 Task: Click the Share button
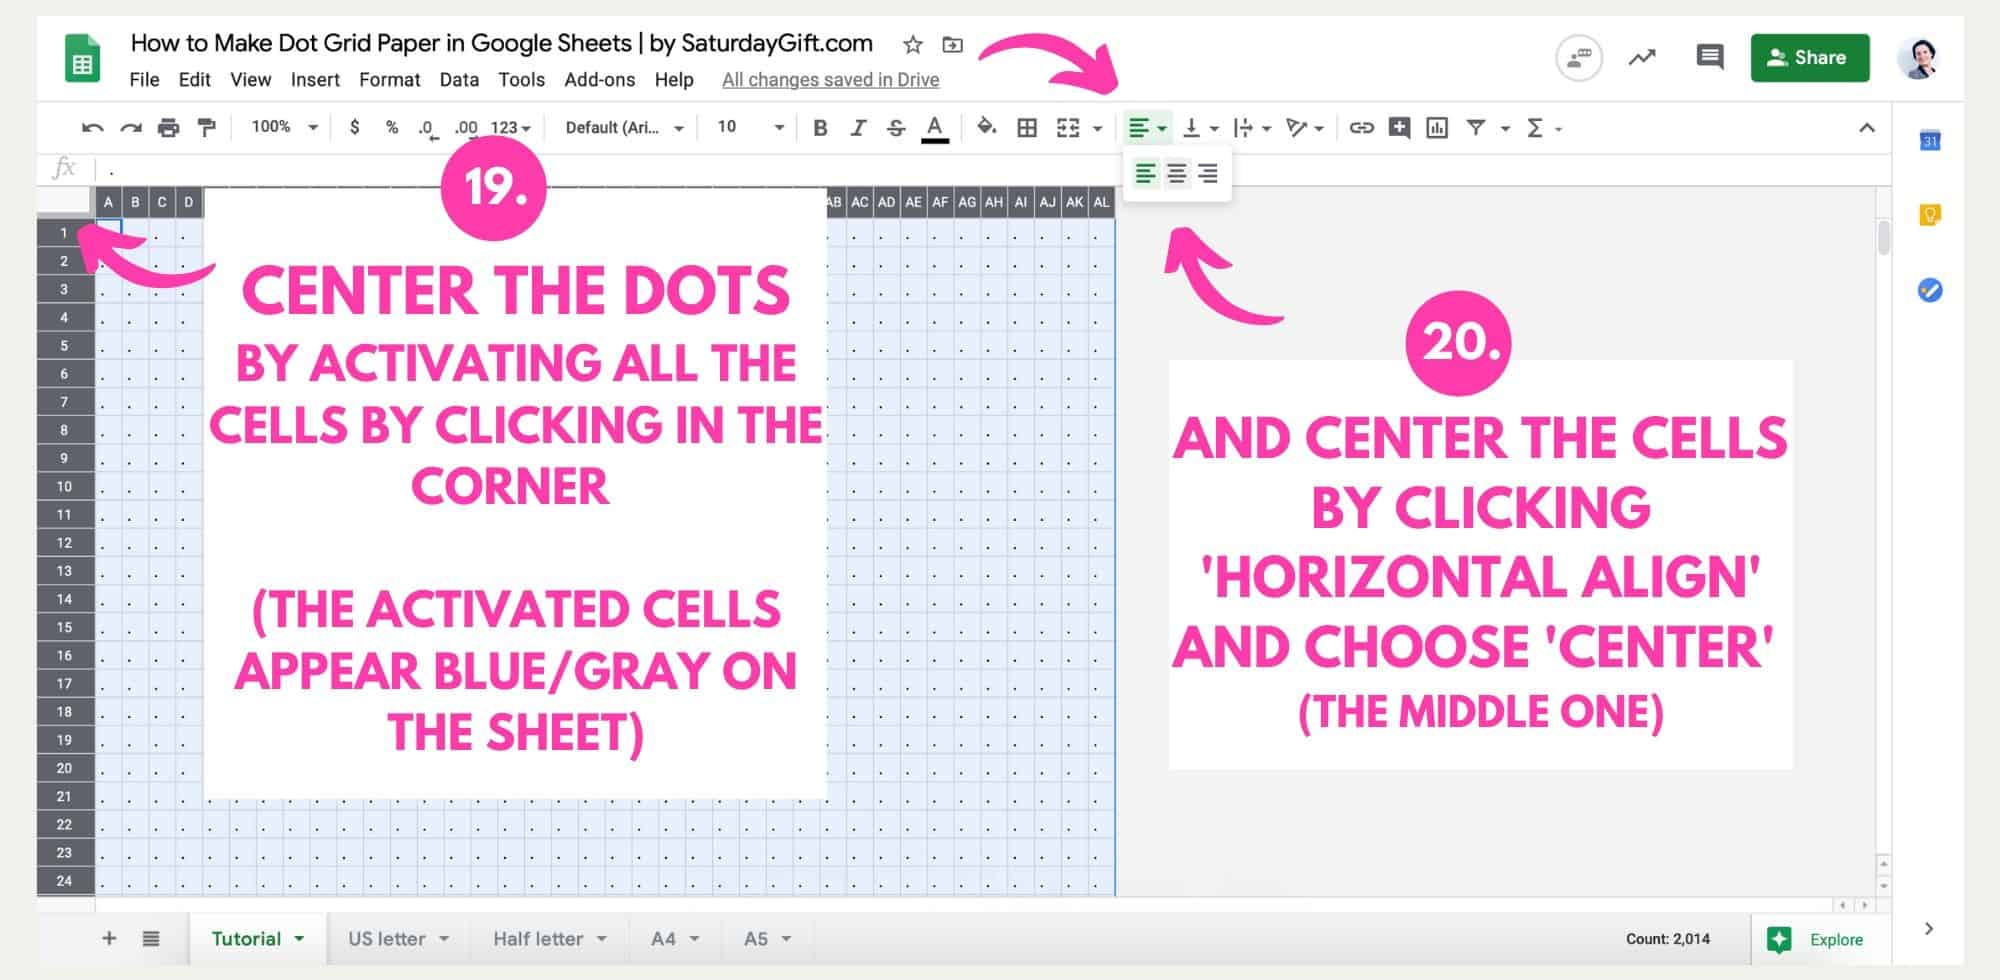1810,57
